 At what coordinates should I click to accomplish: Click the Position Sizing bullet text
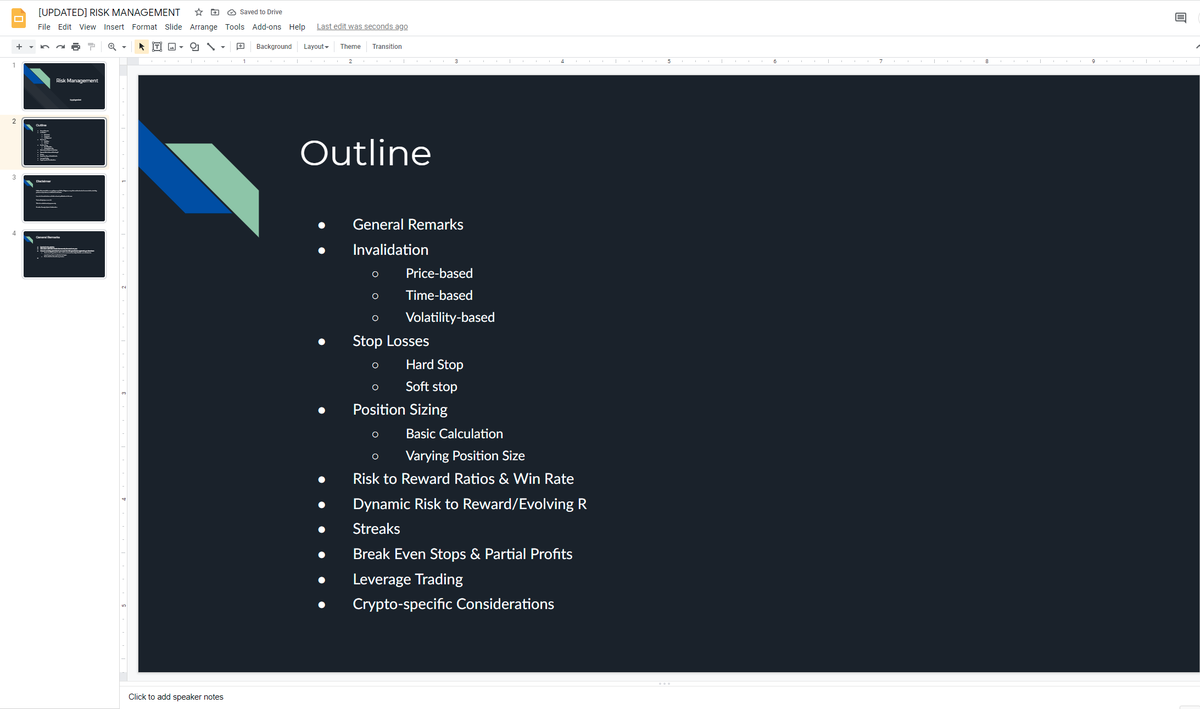[400, 410]
